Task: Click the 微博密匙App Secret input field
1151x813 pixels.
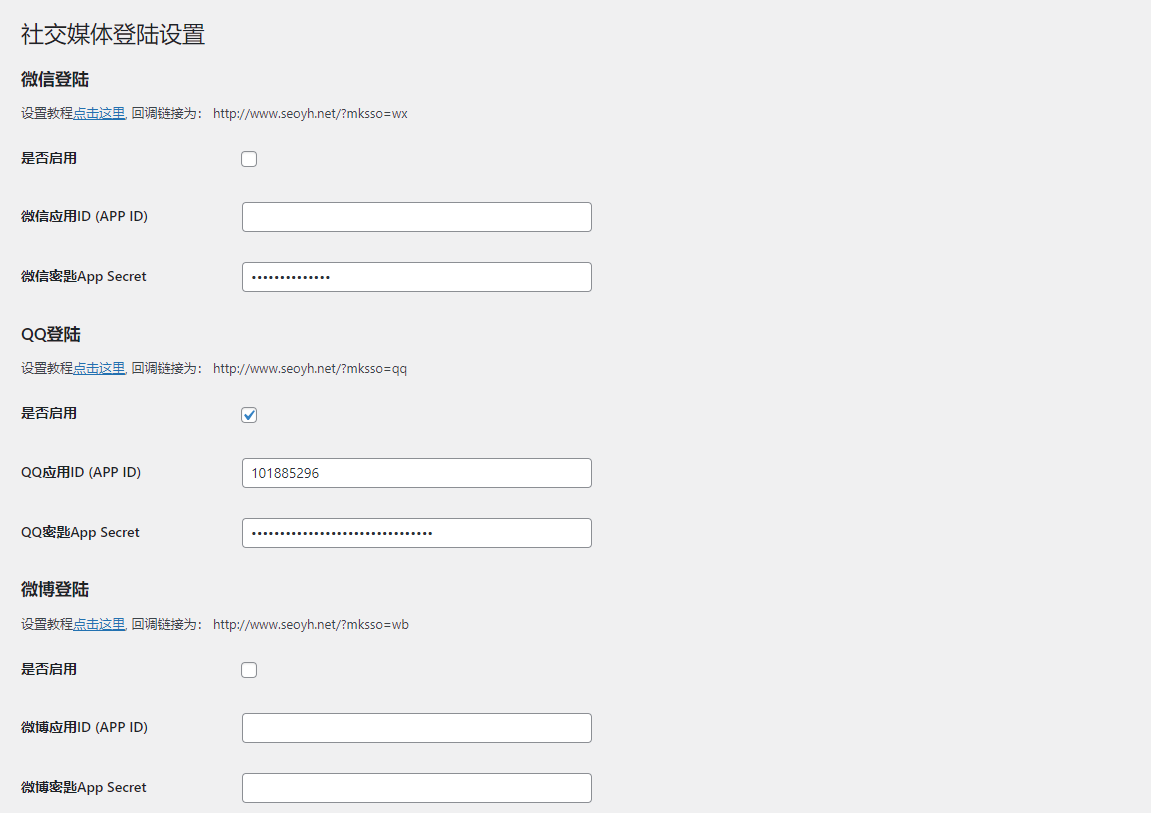Action: [x=417, y=788]
